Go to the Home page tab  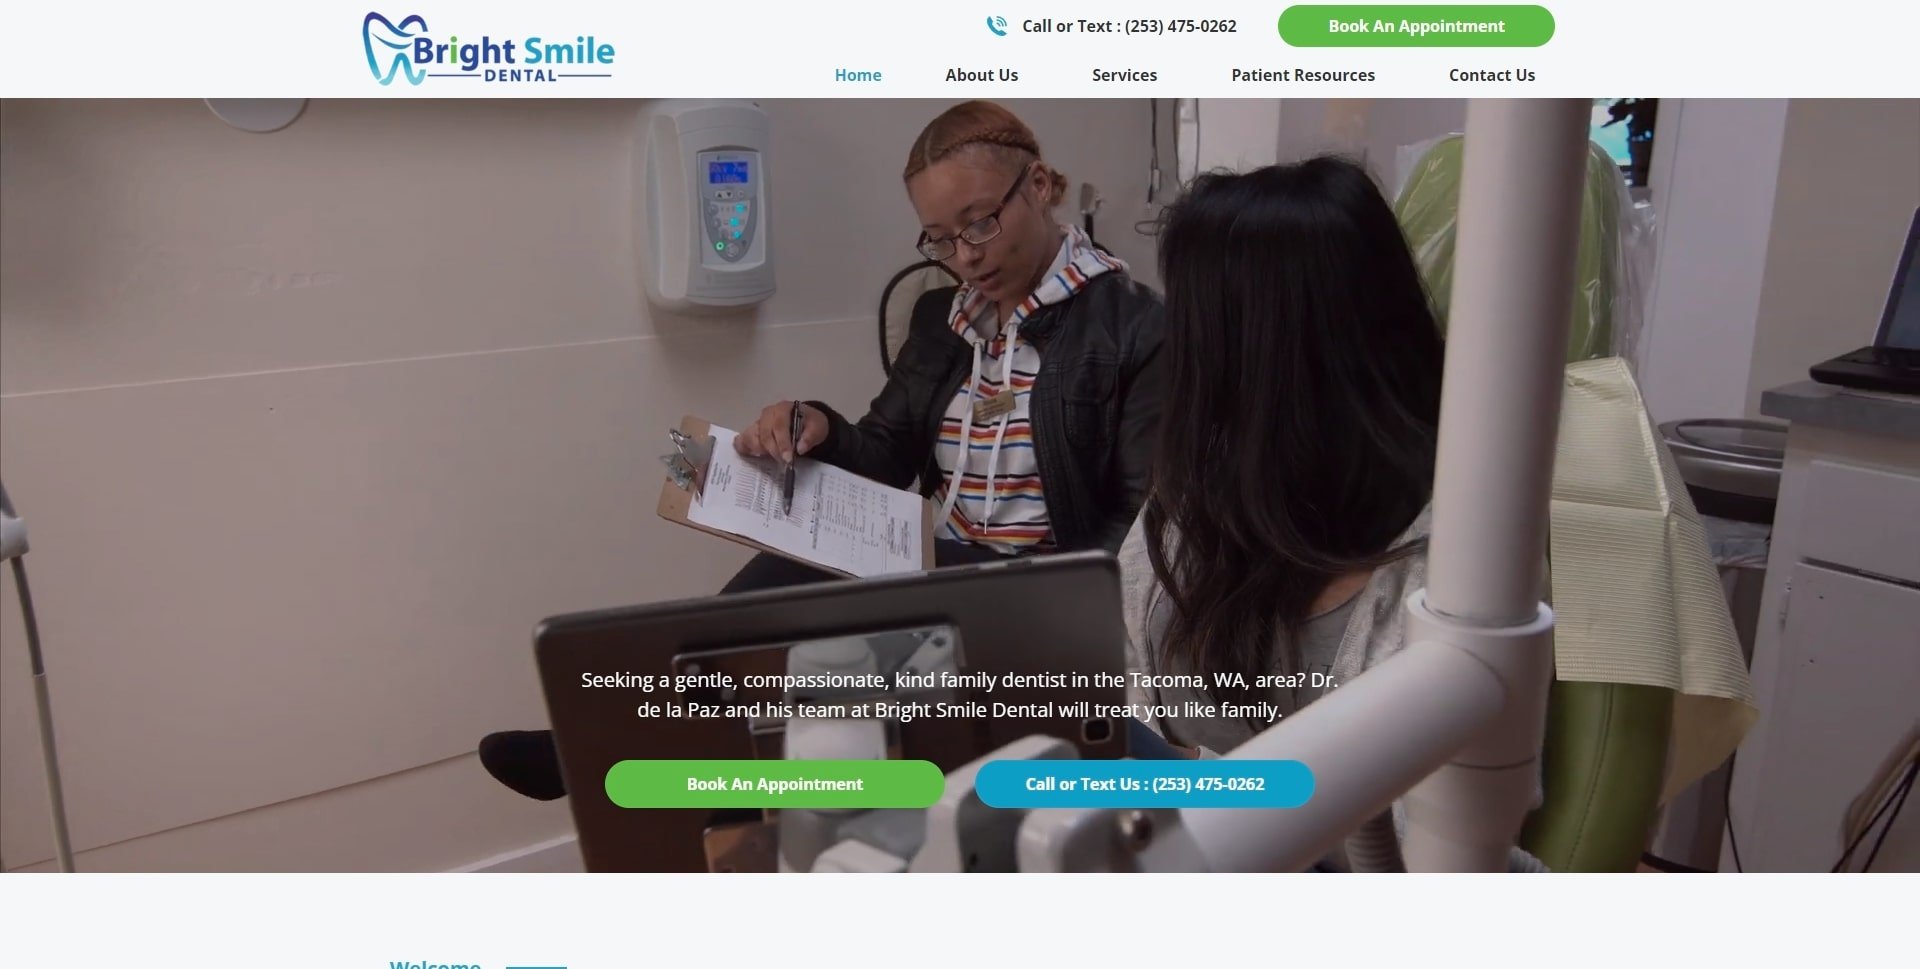[858, 75]
